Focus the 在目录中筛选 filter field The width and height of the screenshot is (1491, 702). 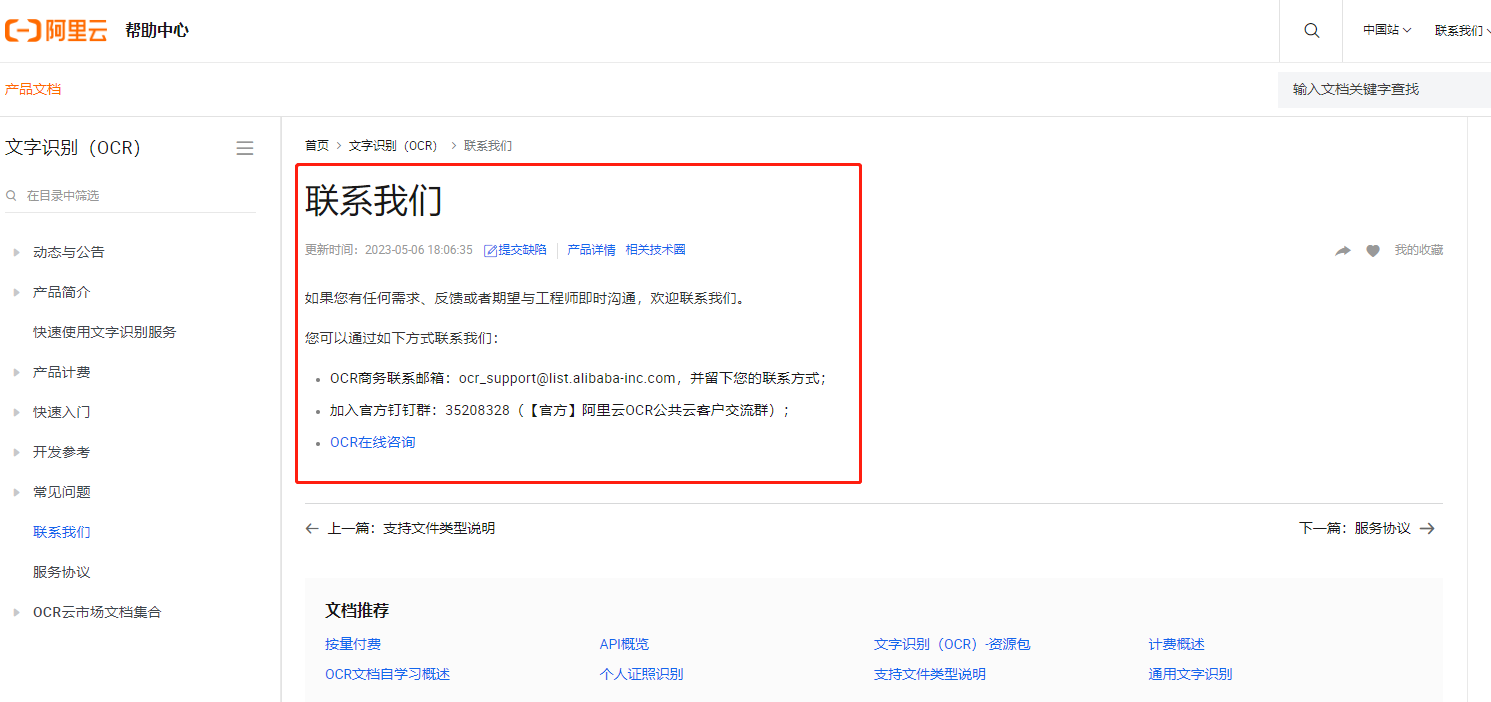[130, 196]
